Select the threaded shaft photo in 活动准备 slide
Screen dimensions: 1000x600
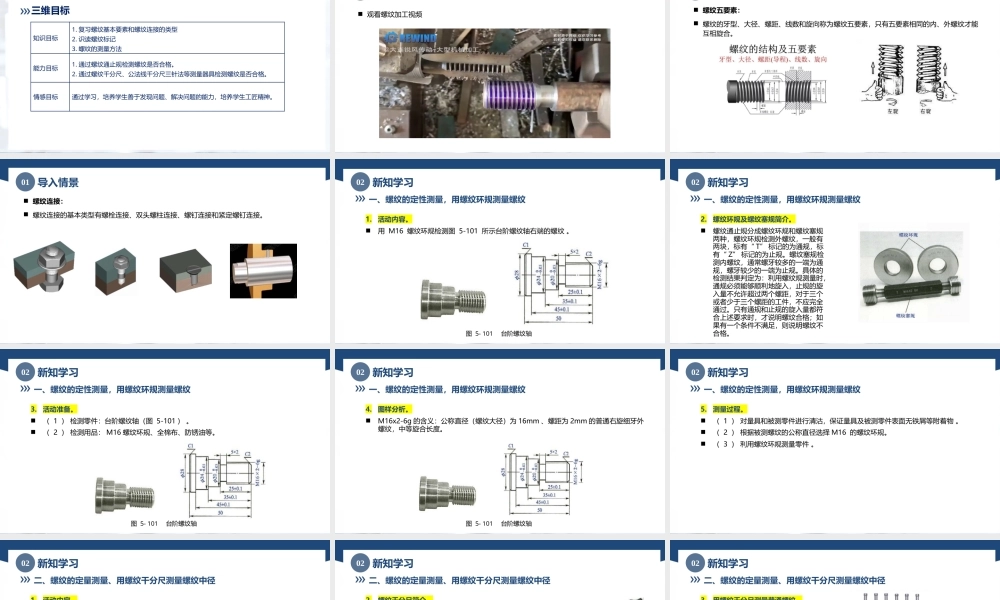(x=124, y=495)
